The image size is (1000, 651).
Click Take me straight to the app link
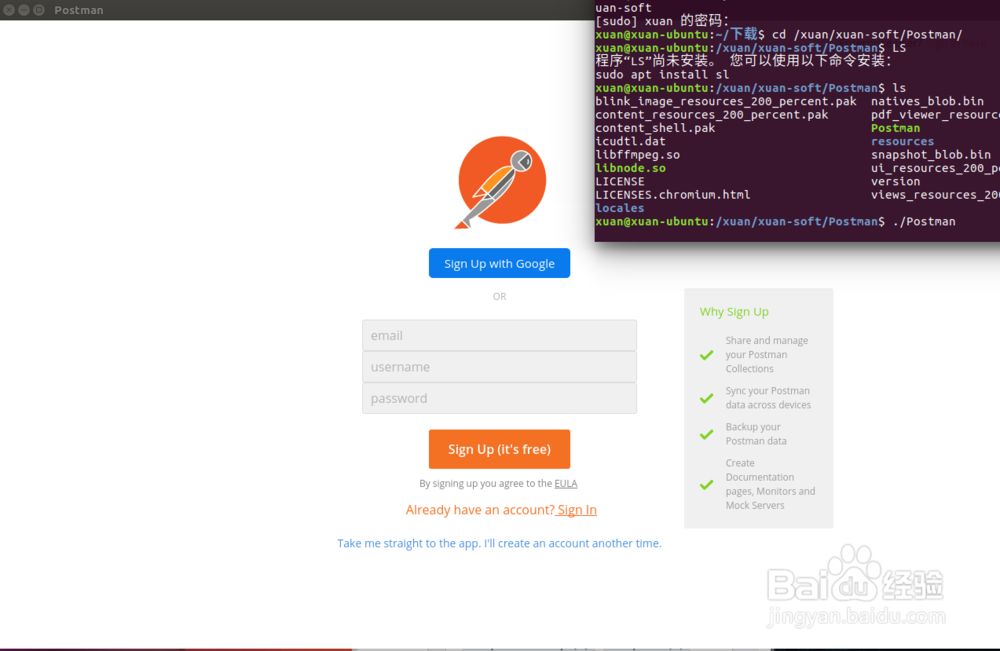(499, 543)
